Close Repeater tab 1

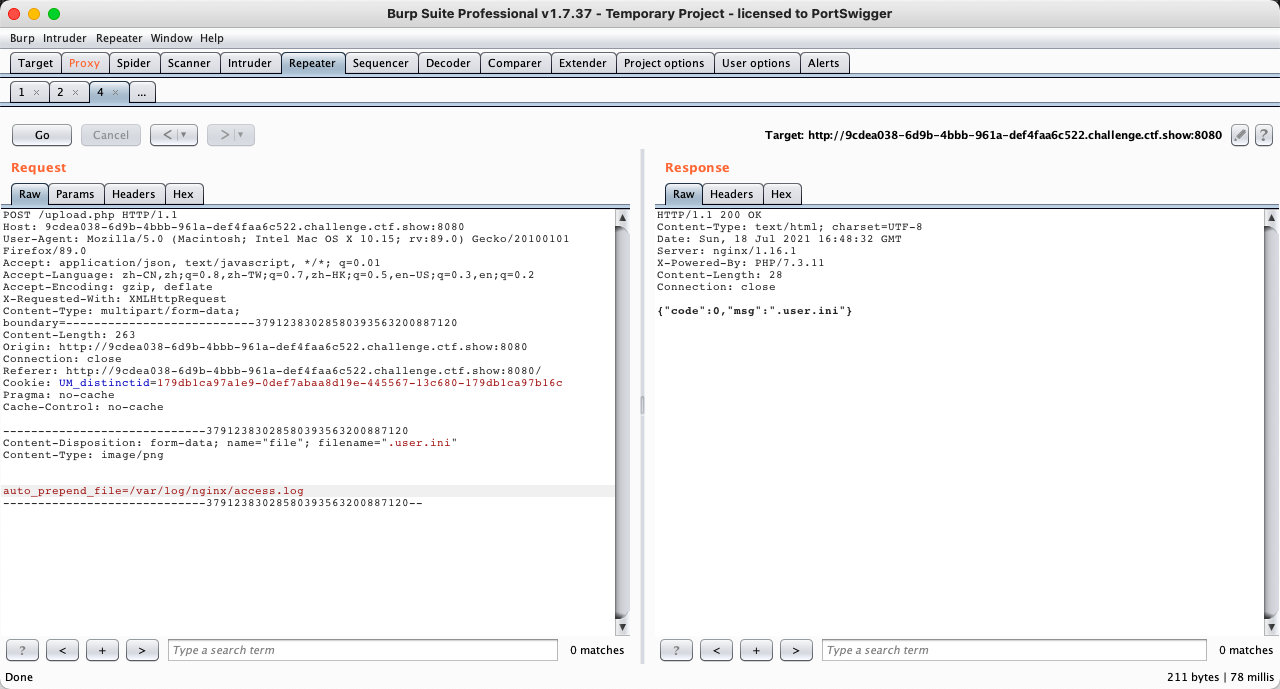click(x=36, y=92)
